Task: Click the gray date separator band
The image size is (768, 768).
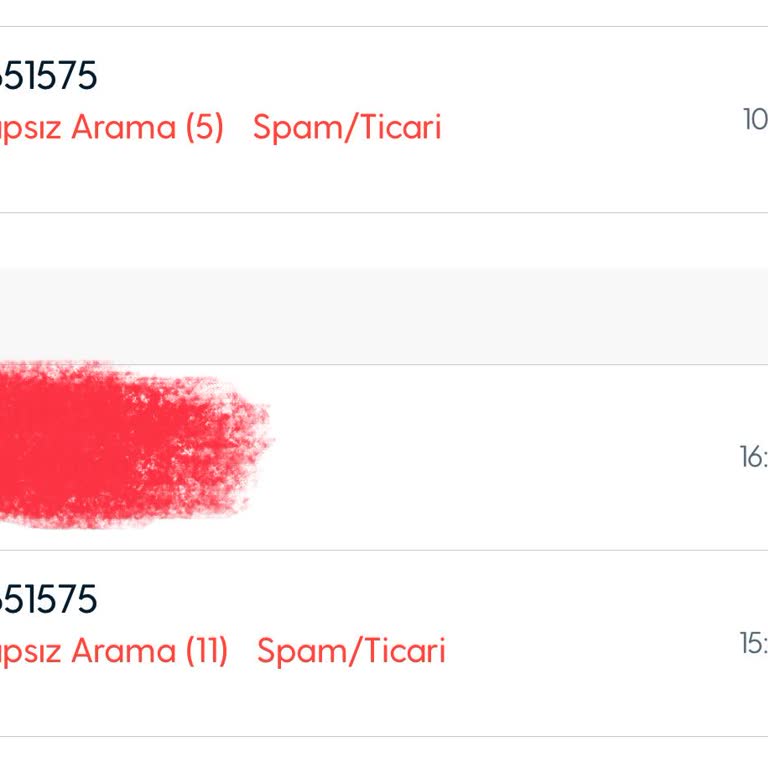Action: coord(384,315)
